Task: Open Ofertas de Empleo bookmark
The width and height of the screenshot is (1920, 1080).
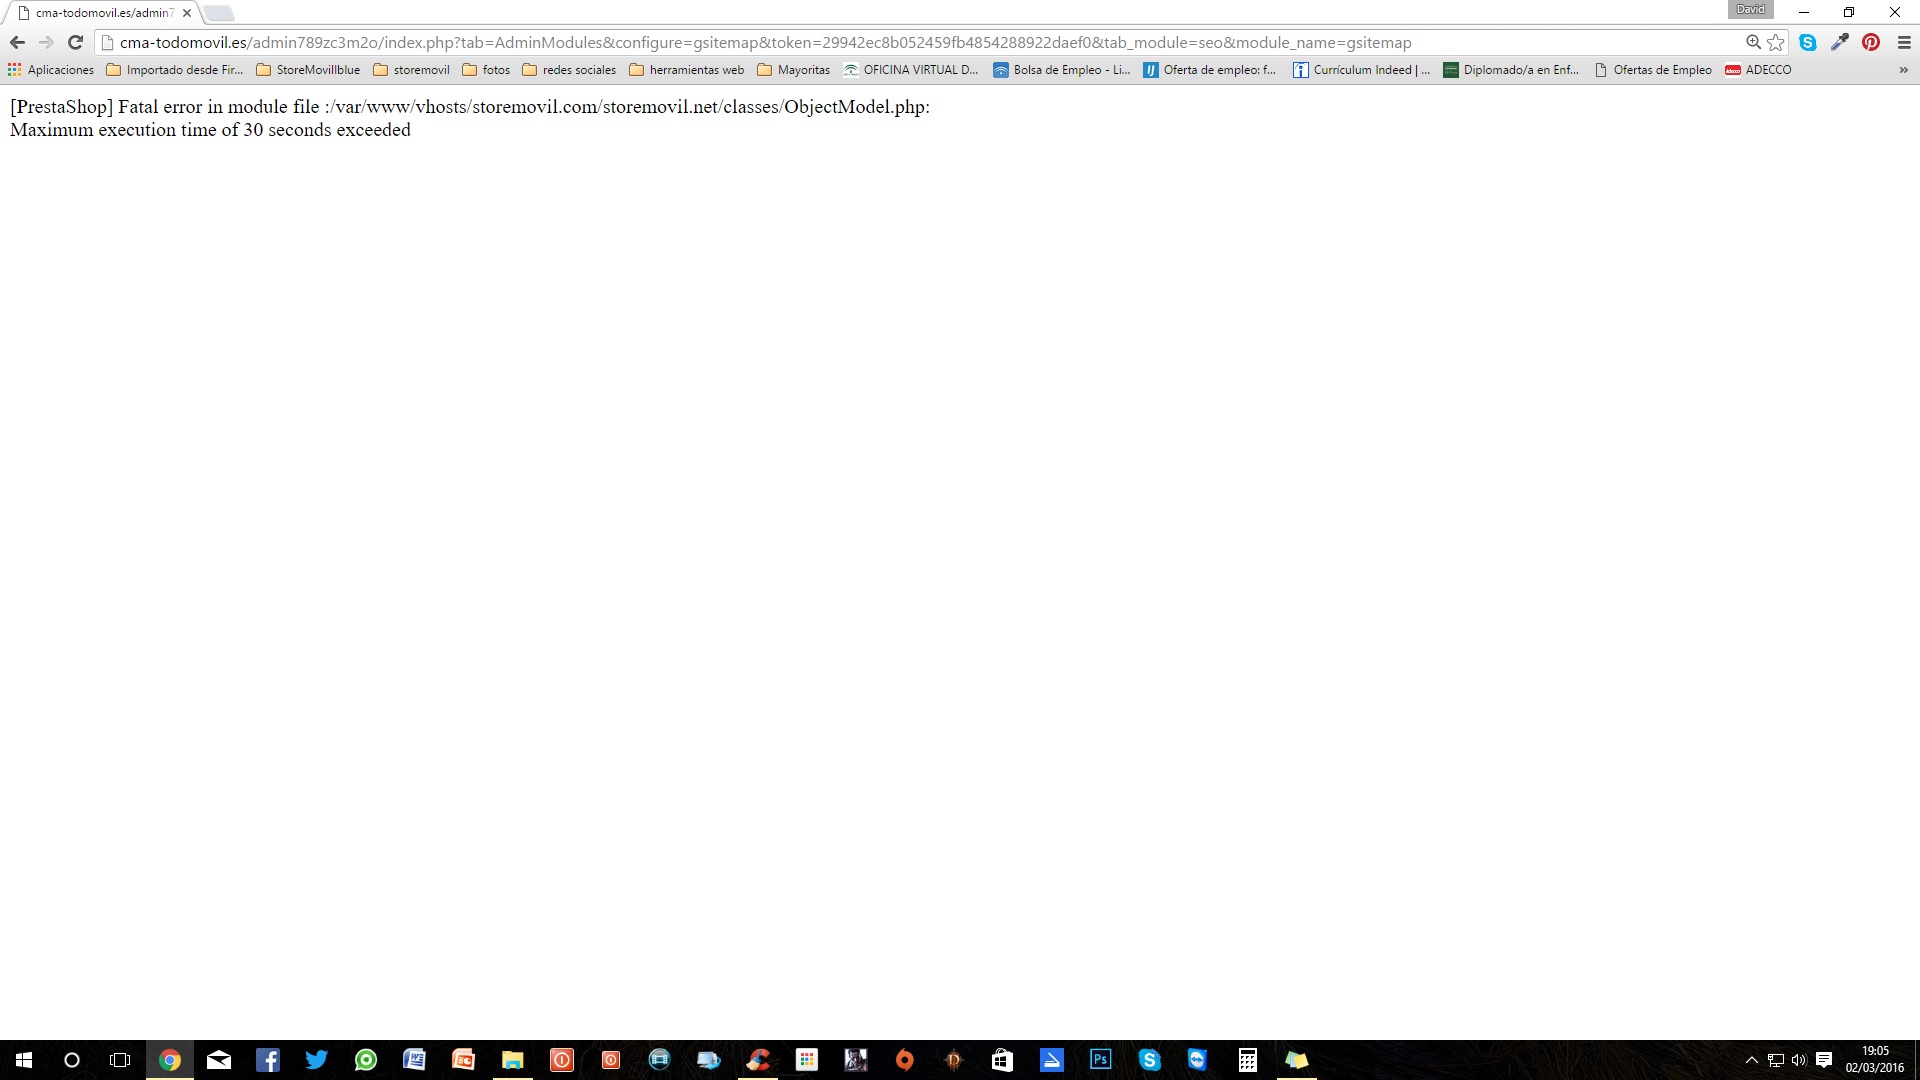Action: click(1653, 70)
